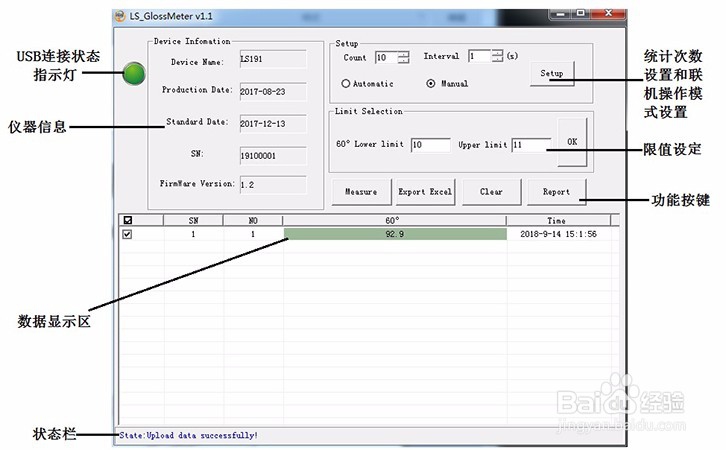This screenshot has width=726, height=450.
Task: Click the Device Name field LS191
Action: pyautogui.click(x=273, y=59)
